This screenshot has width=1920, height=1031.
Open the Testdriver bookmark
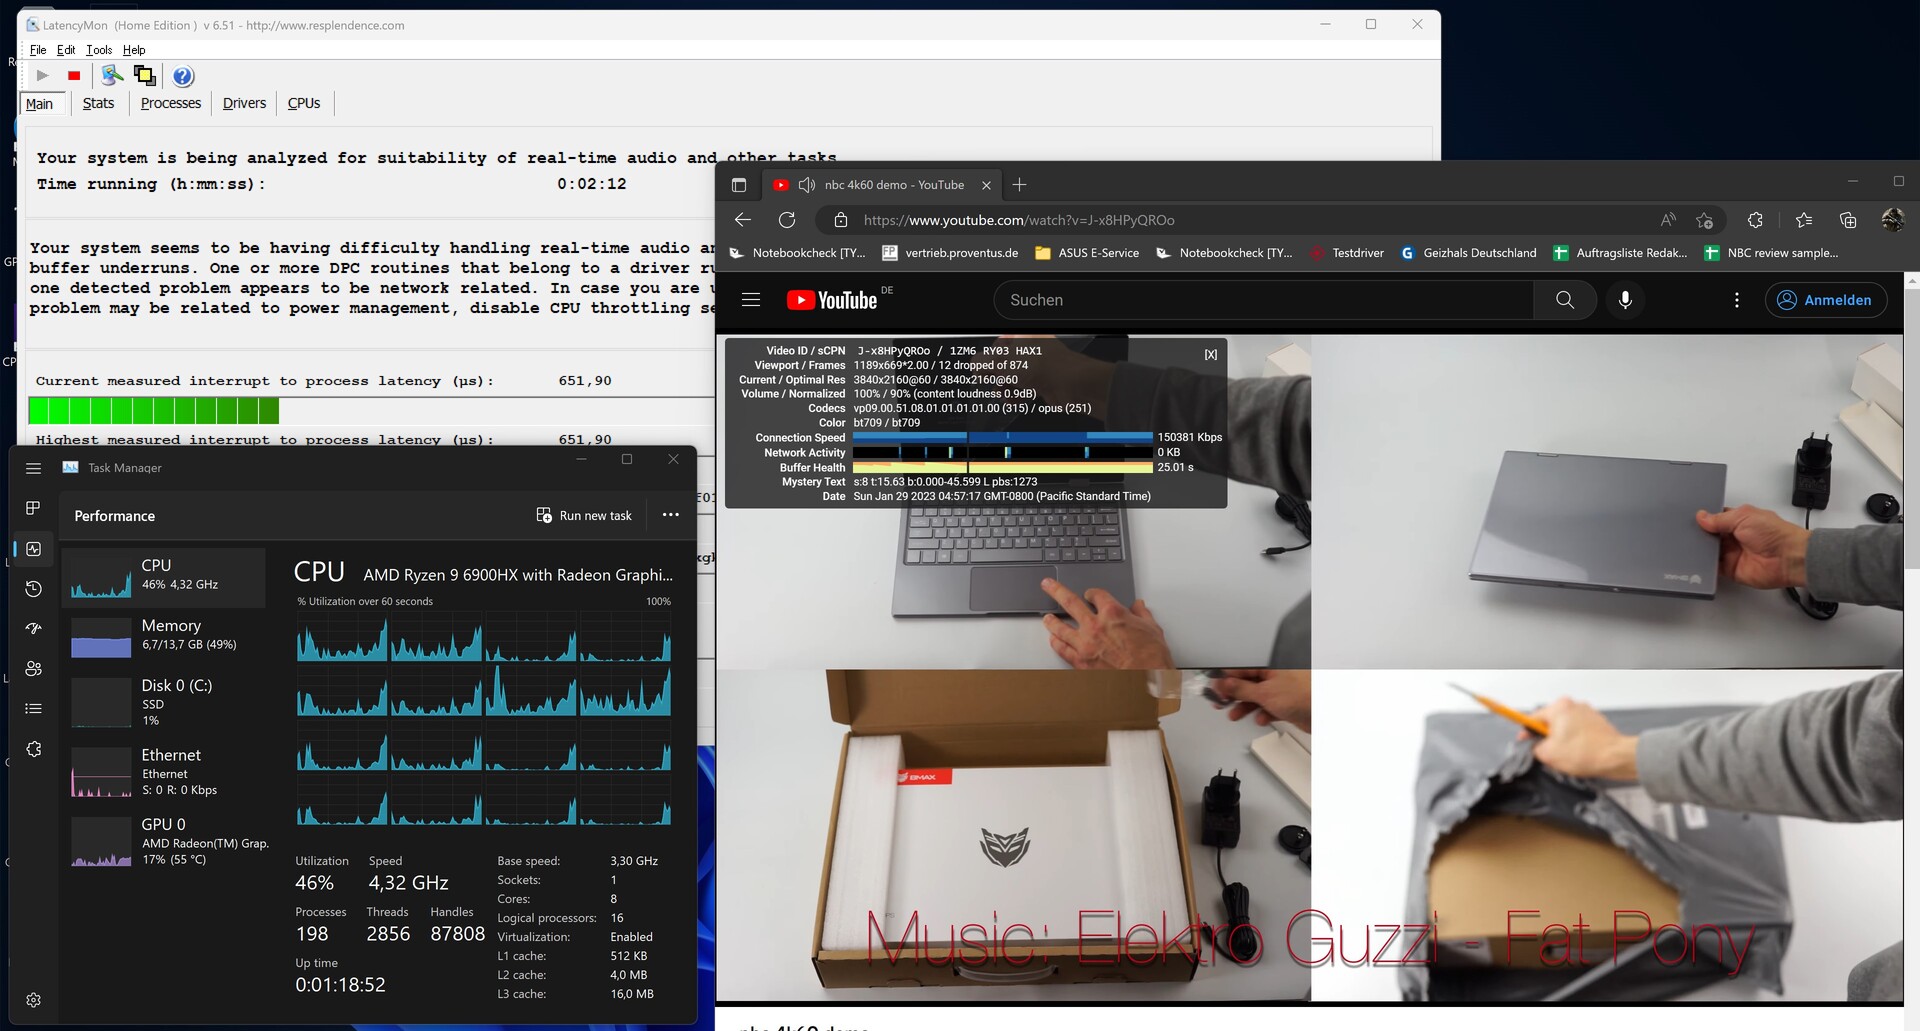[1347, 253]
